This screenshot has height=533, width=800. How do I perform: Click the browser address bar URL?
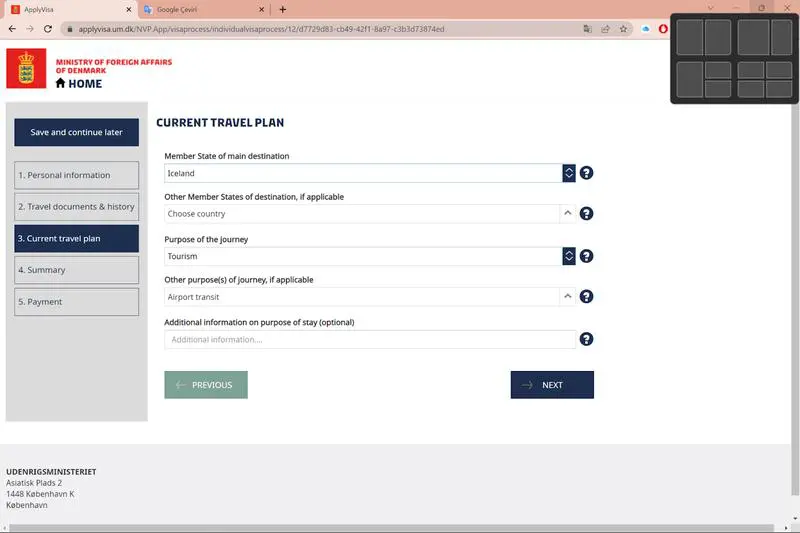261,29
